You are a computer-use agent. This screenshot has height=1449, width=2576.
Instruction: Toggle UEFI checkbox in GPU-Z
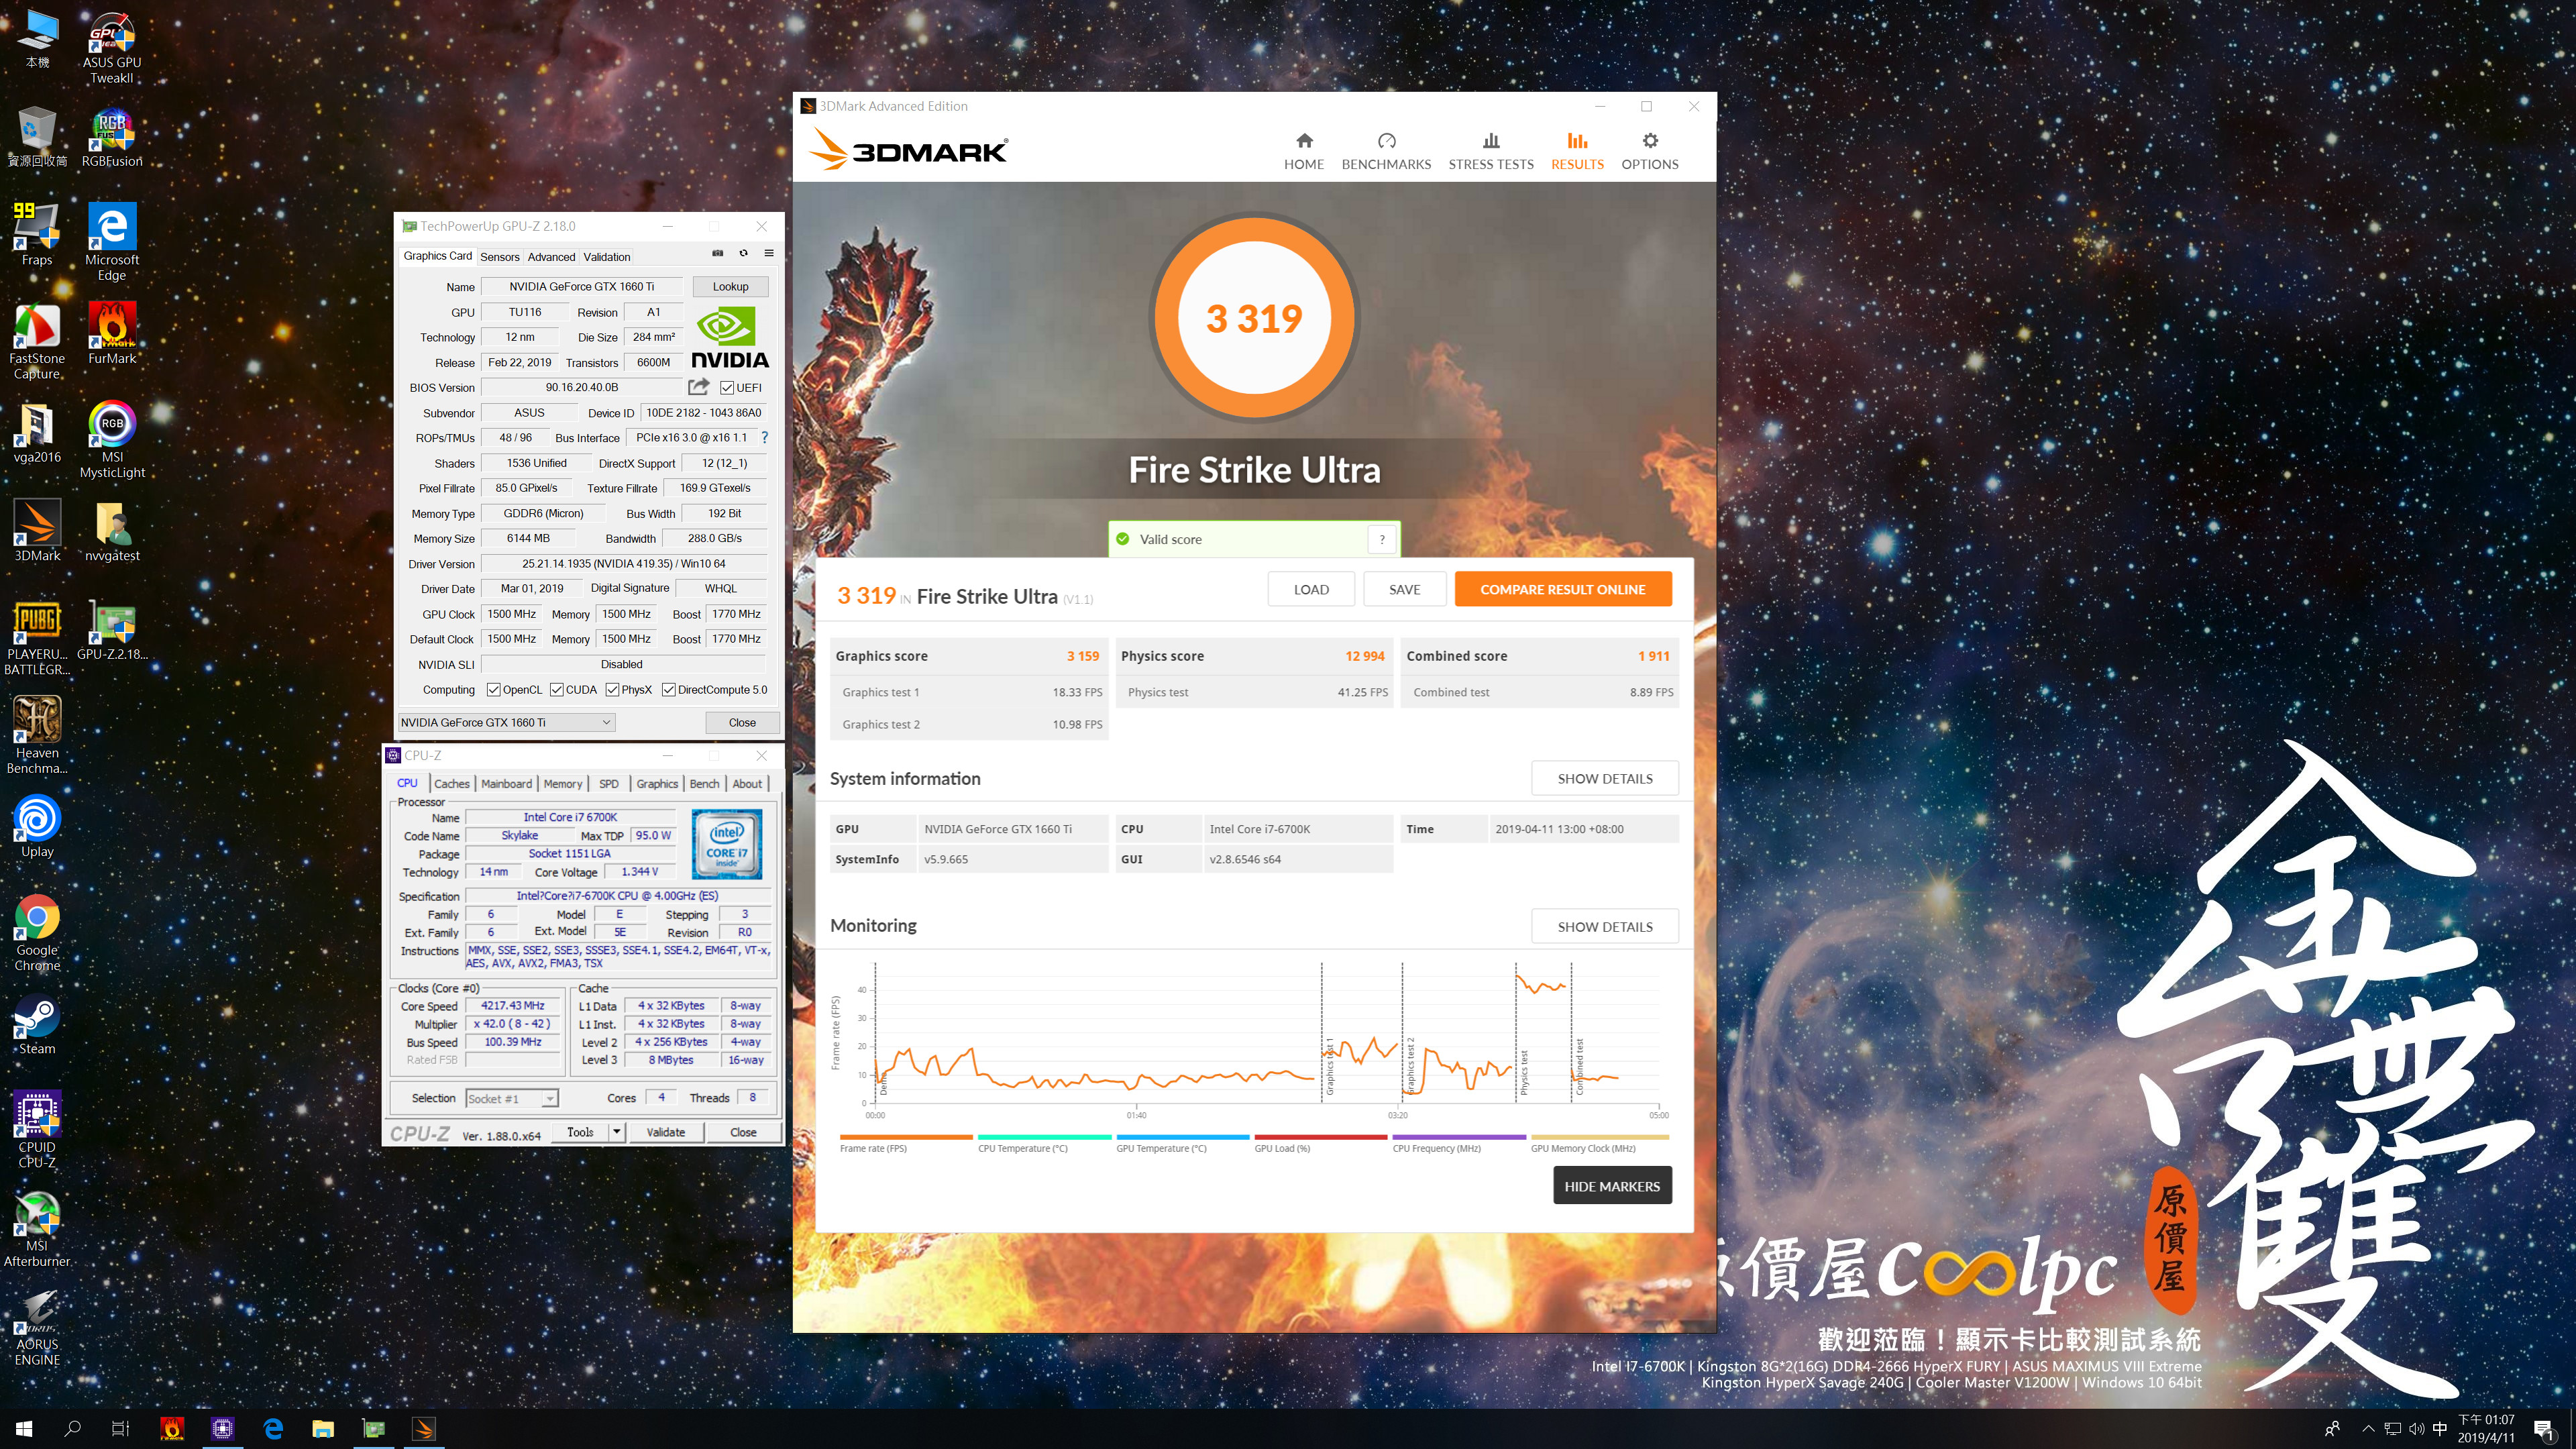tap(727, 388)
